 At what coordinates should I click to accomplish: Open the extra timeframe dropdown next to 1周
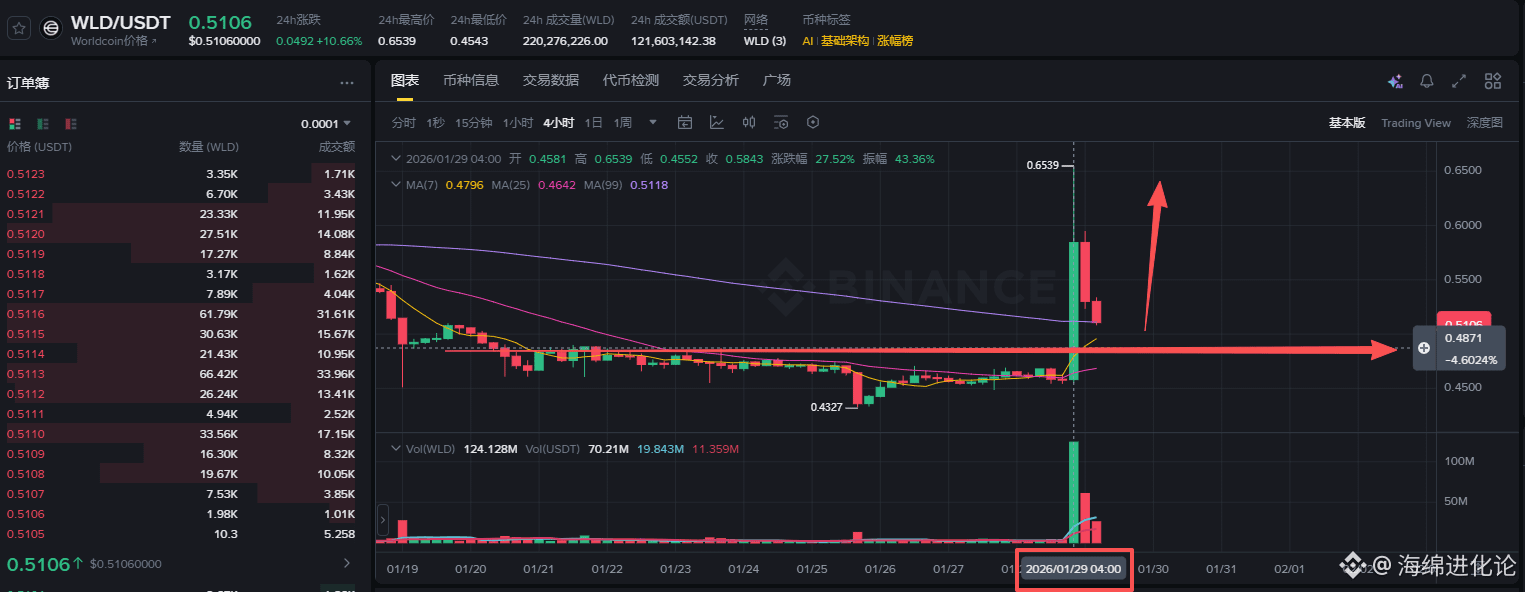click(655, 122)
